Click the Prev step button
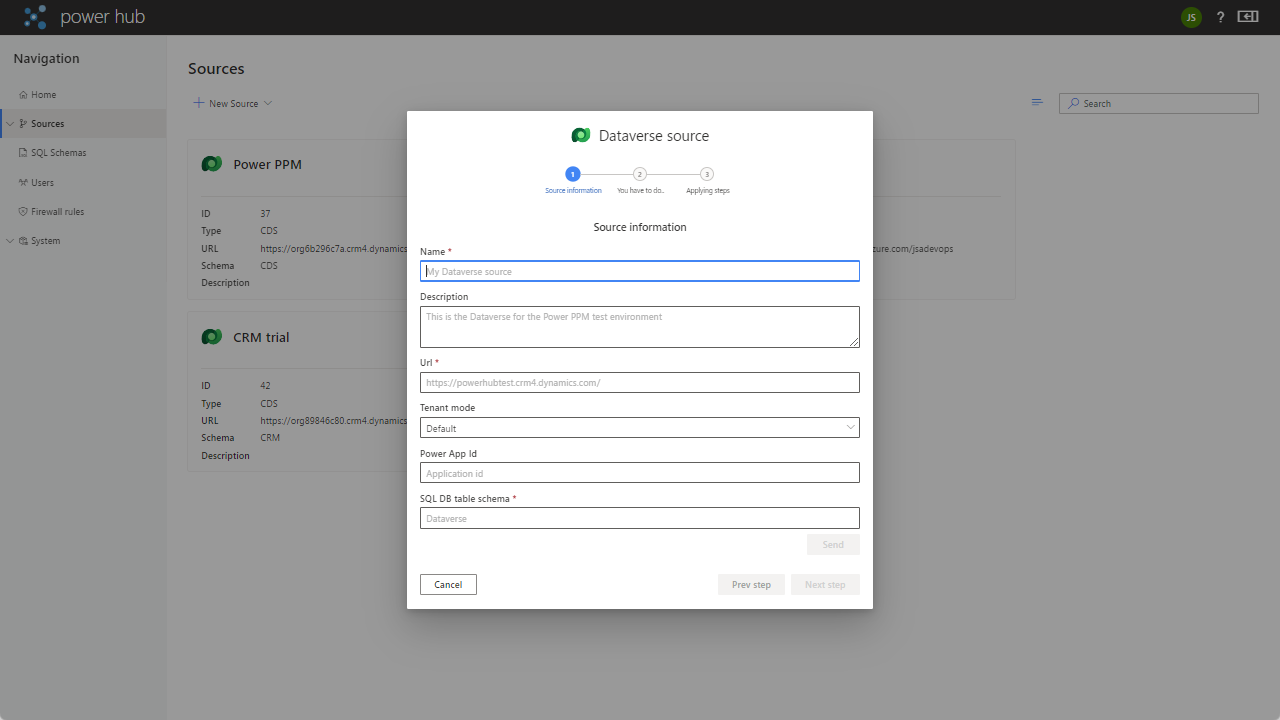1280x720 pixels. click(751, 585)
